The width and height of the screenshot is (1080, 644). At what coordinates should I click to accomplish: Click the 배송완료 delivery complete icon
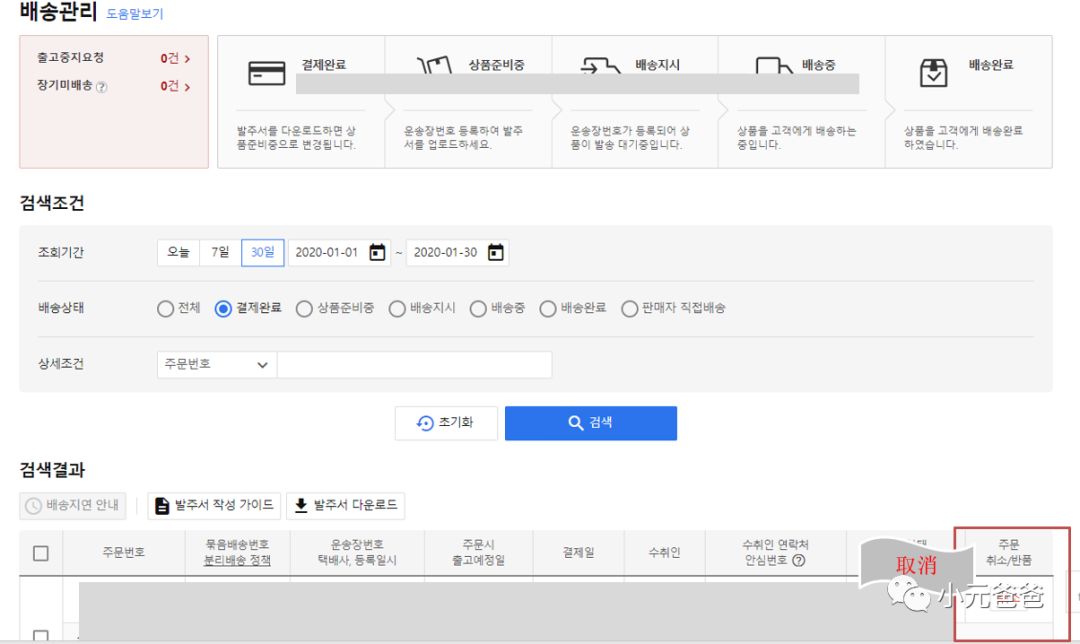934,70
